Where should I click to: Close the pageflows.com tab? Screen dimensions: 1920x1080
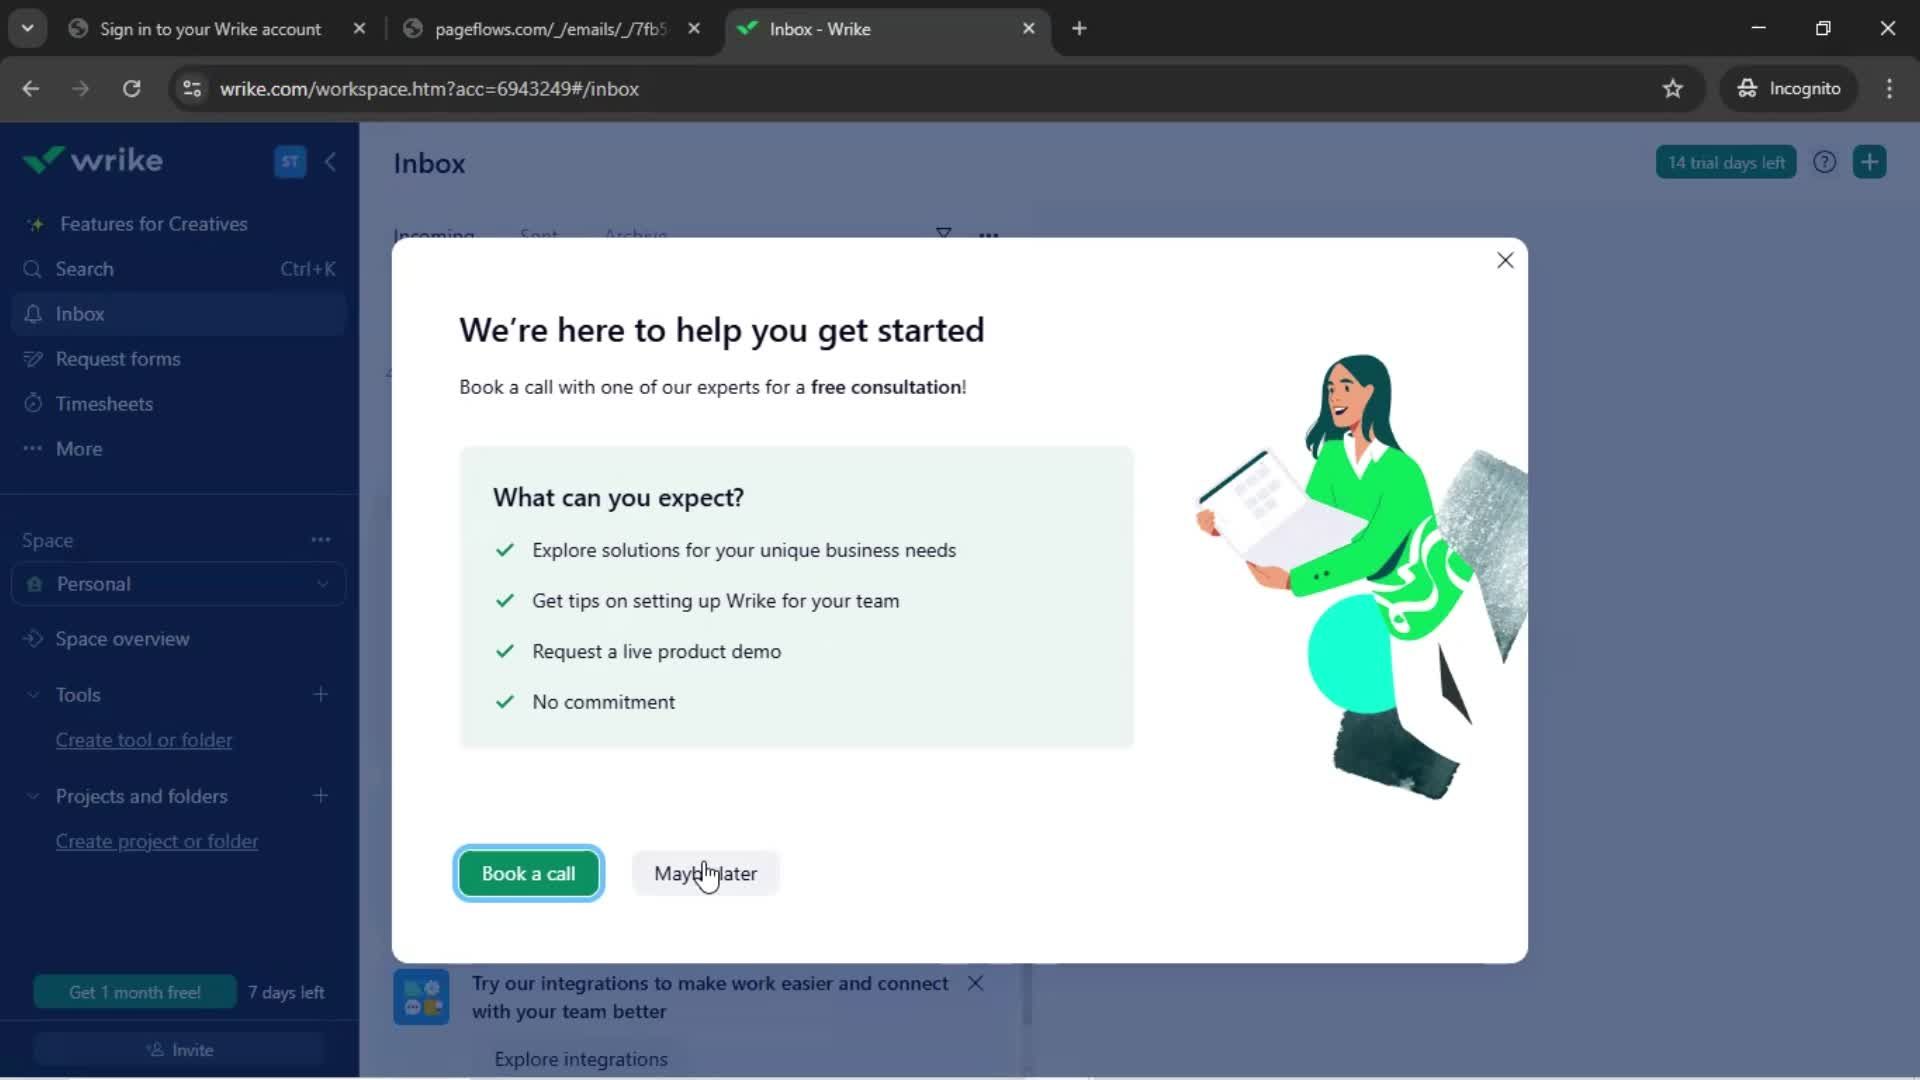(694, 29)
